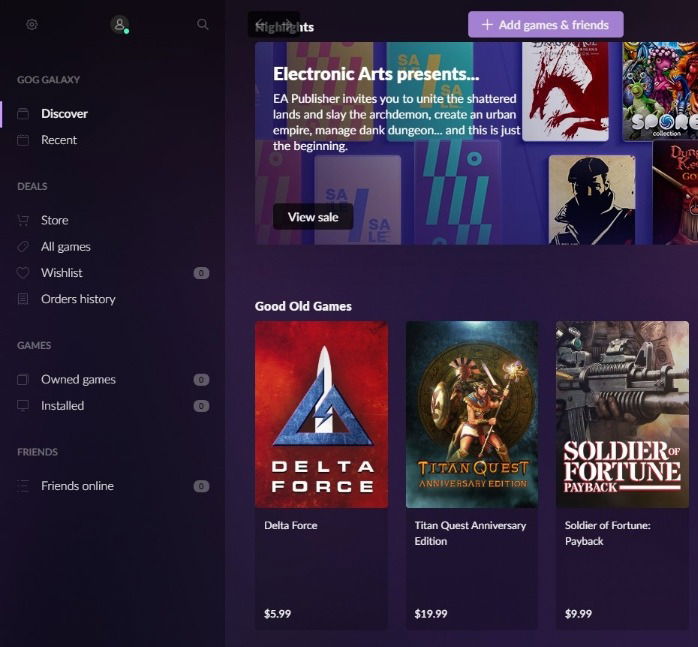Open settings with the gear icon
The width and height of the screenshot is (698, 647).
point(32,24)
